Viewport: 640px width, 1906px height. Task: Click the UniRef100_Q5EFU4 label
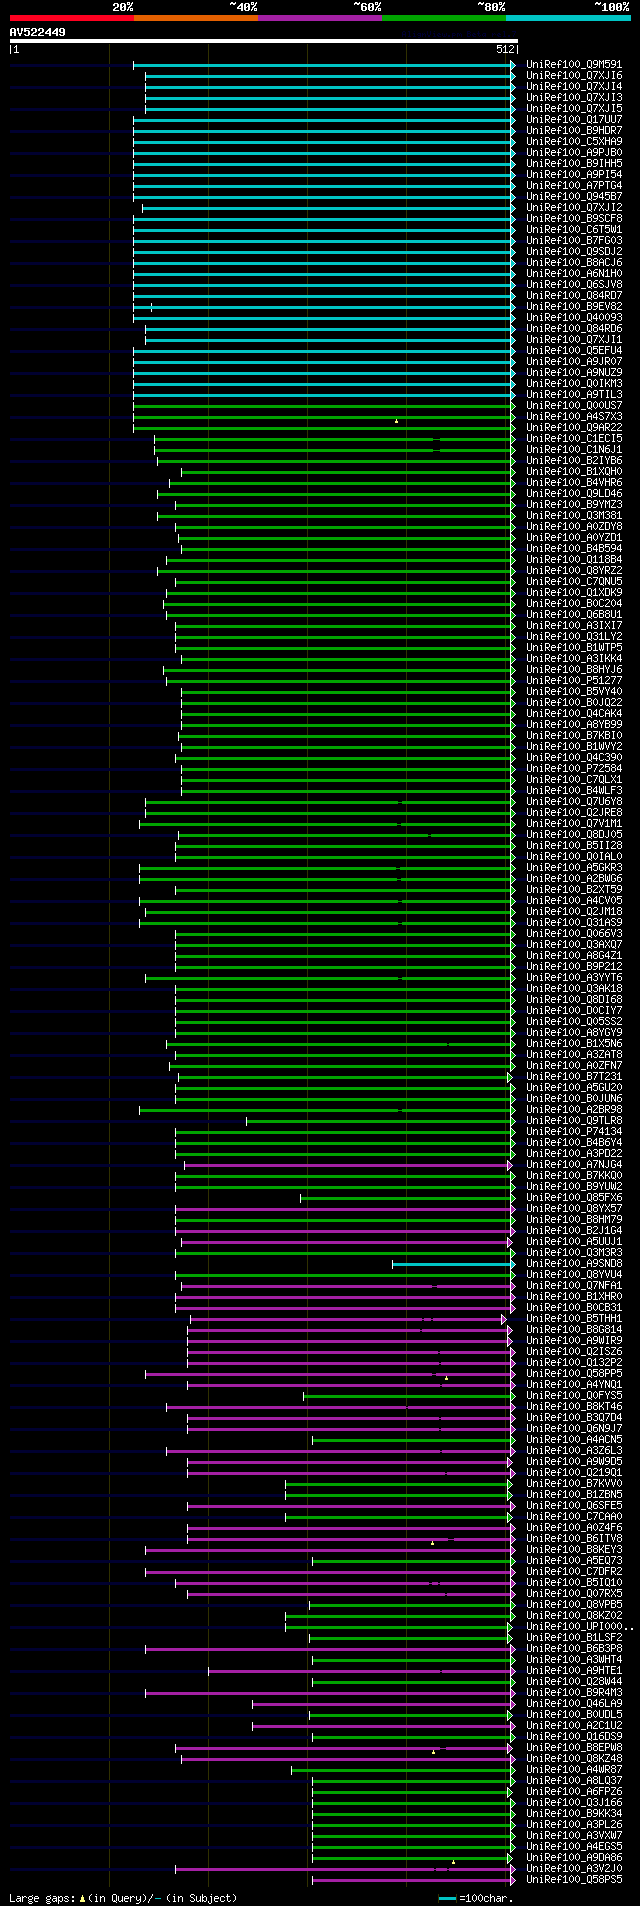click(x=574, y=350)
